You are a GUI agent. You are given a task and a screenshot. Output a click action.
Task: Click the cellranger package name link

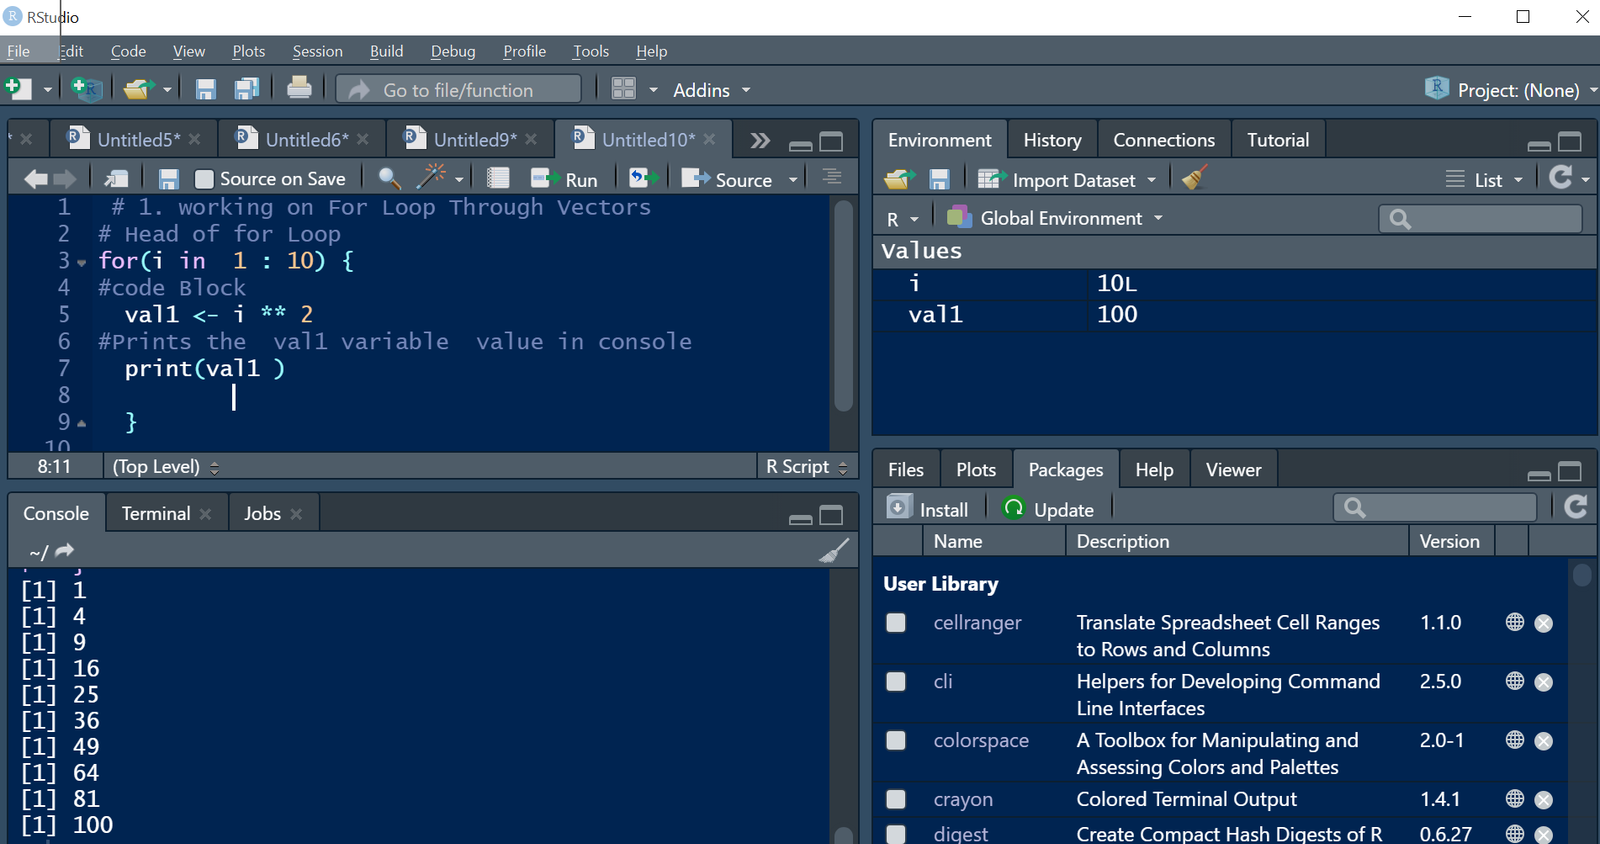coord(977,623)
